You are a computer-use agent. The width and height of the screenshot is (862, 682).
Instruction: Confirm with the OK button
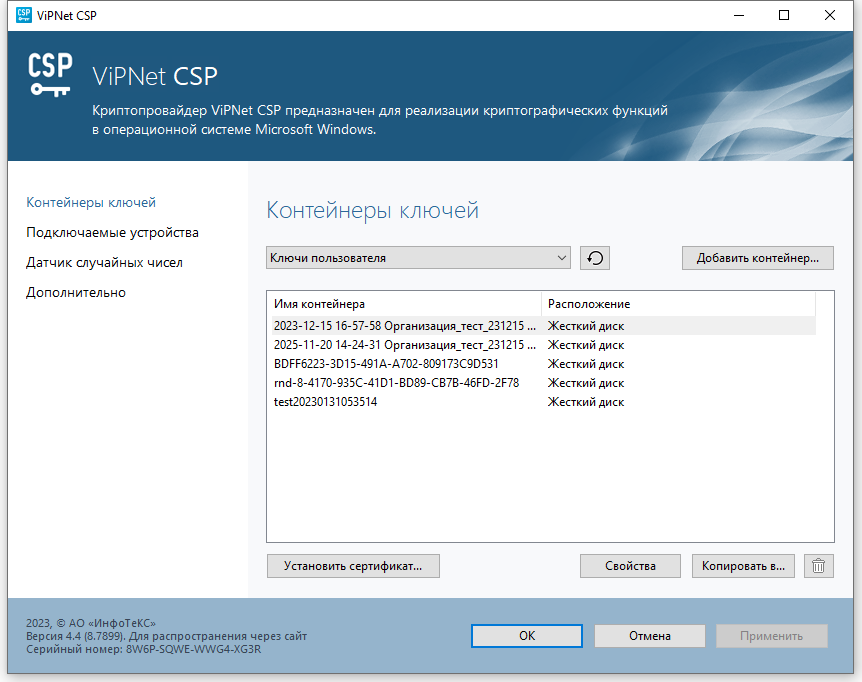click(x=527, y=636)
